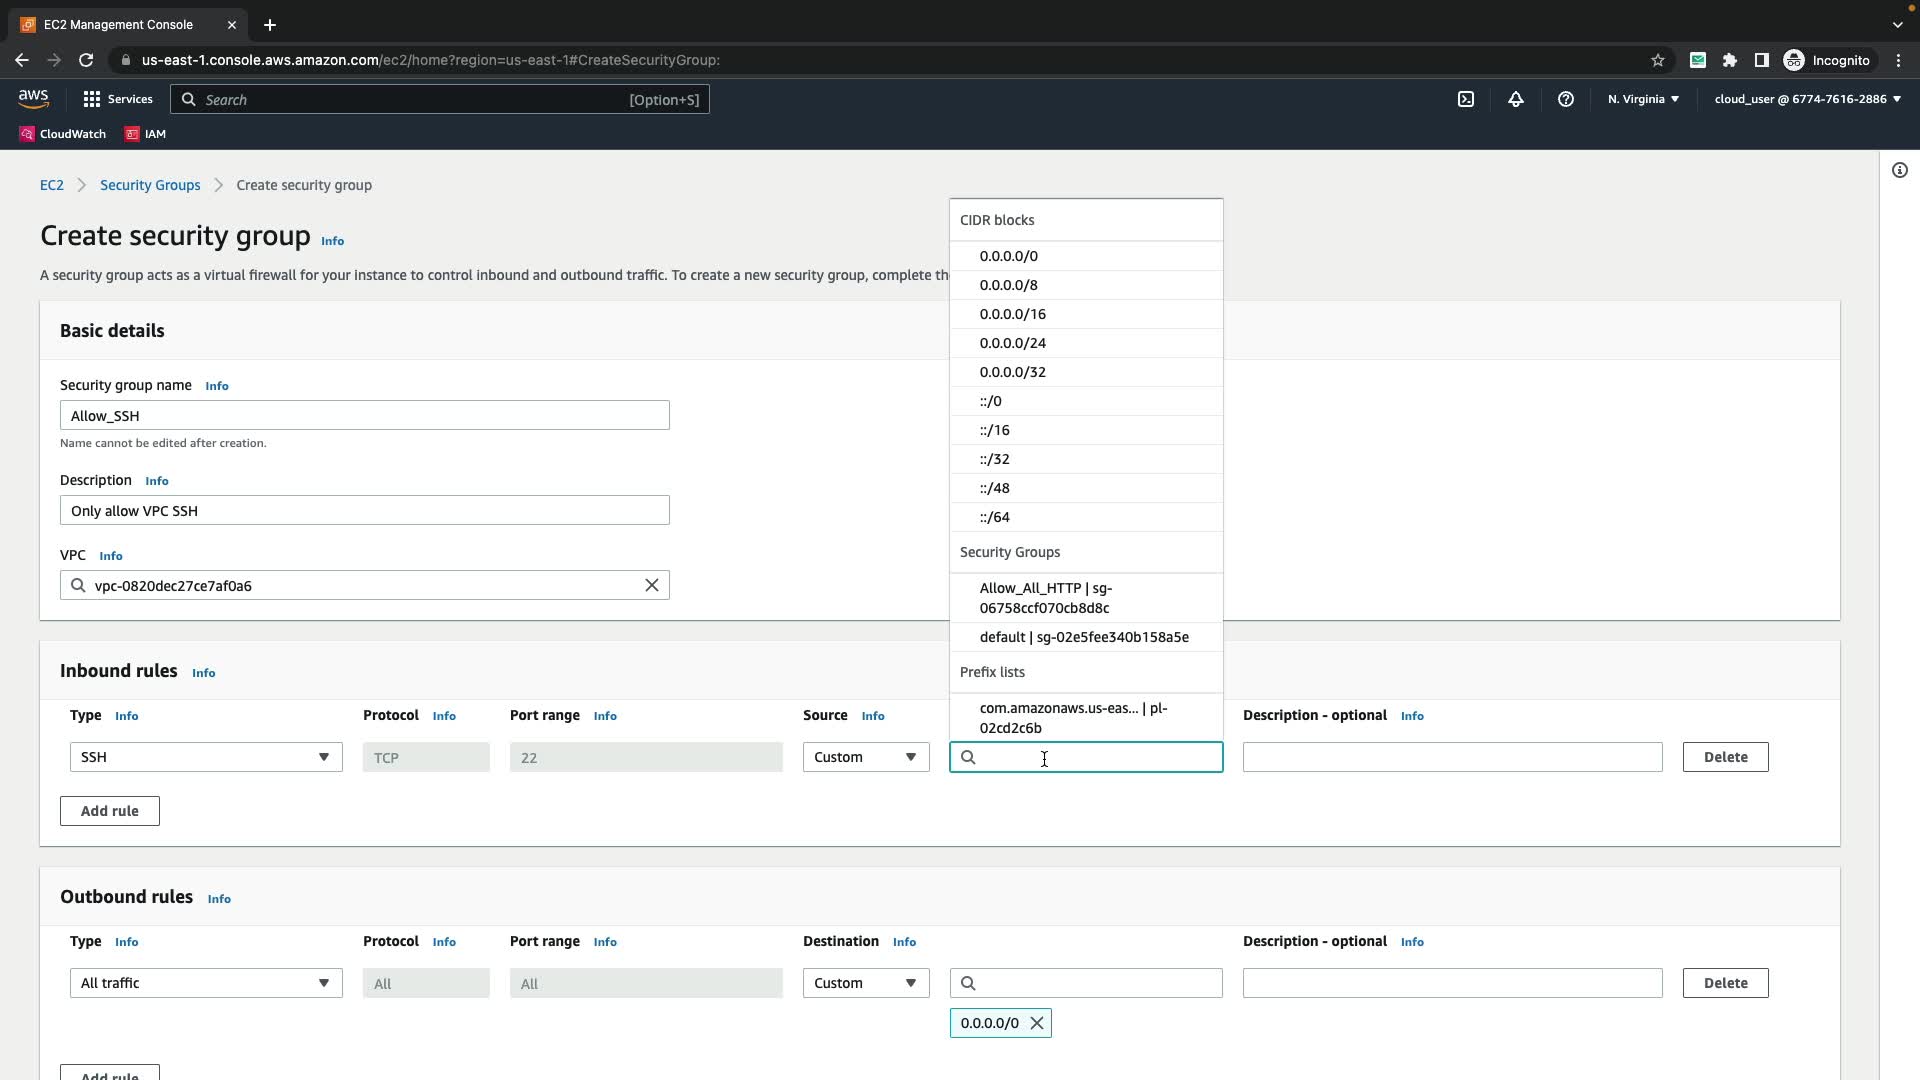Bookmark this page with star icon
This screenshot has width=1920, height=1080.
(x=1658, y=60)
